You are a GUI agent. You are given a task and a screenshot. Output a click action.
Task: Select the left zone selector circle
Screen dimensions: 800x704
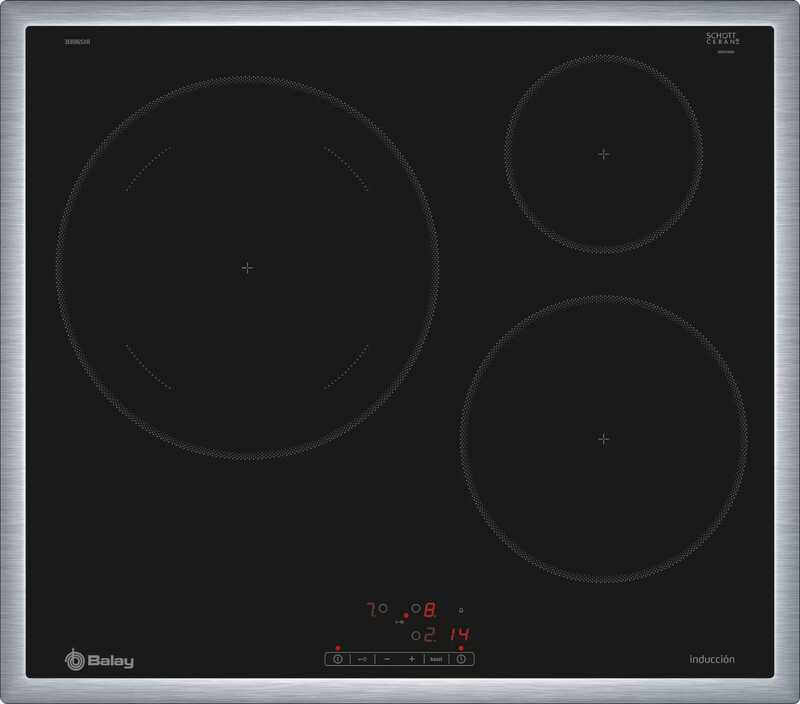click(x=383, y=608)
